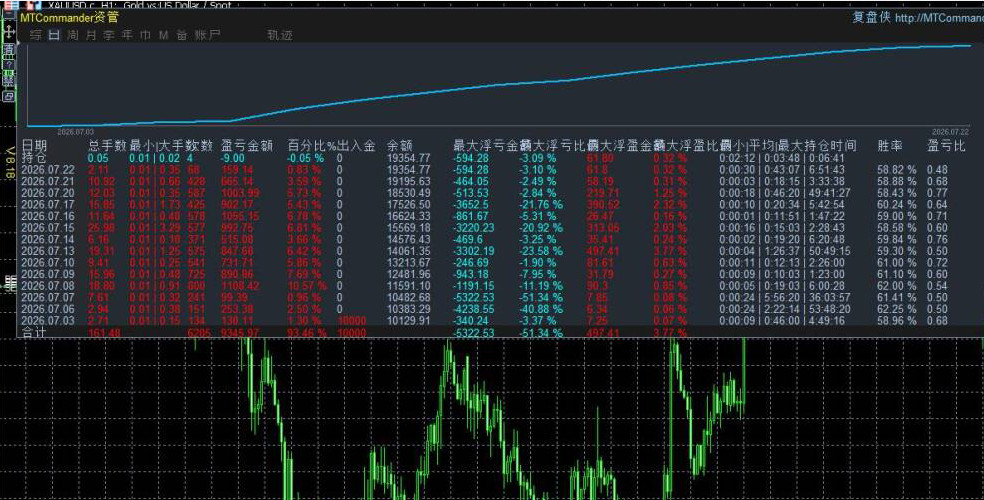The height and width of the screenshot is (500, 984).
Task: Select the 日 daily tab
Action: point(54,35)
